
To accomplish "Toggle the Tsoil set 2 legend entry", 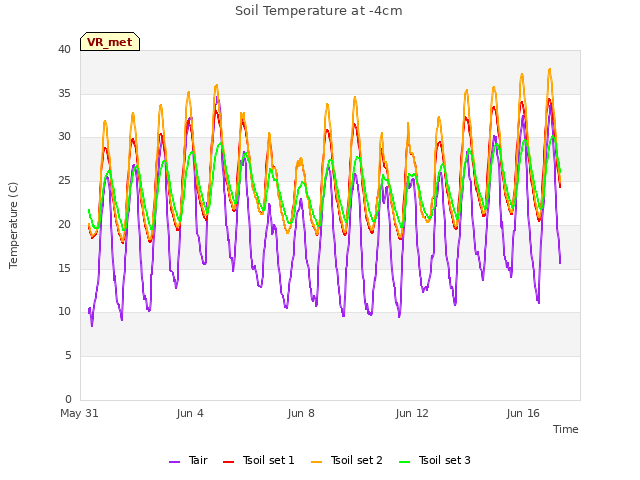I will tap(347, 460).
